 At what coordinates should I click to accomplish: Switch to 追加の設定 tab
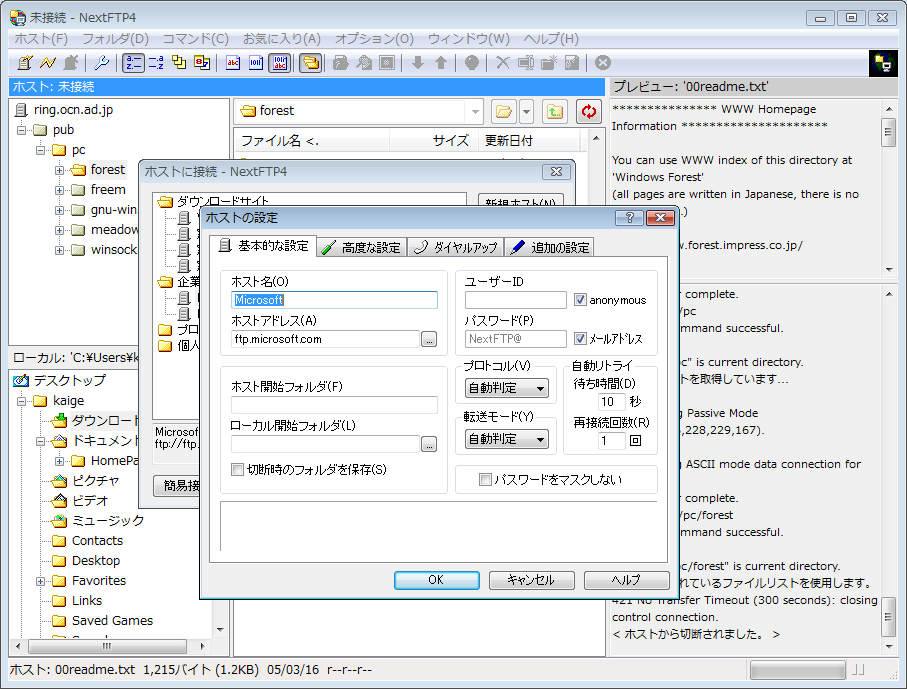pyautogui.click(x=550, y=248)
